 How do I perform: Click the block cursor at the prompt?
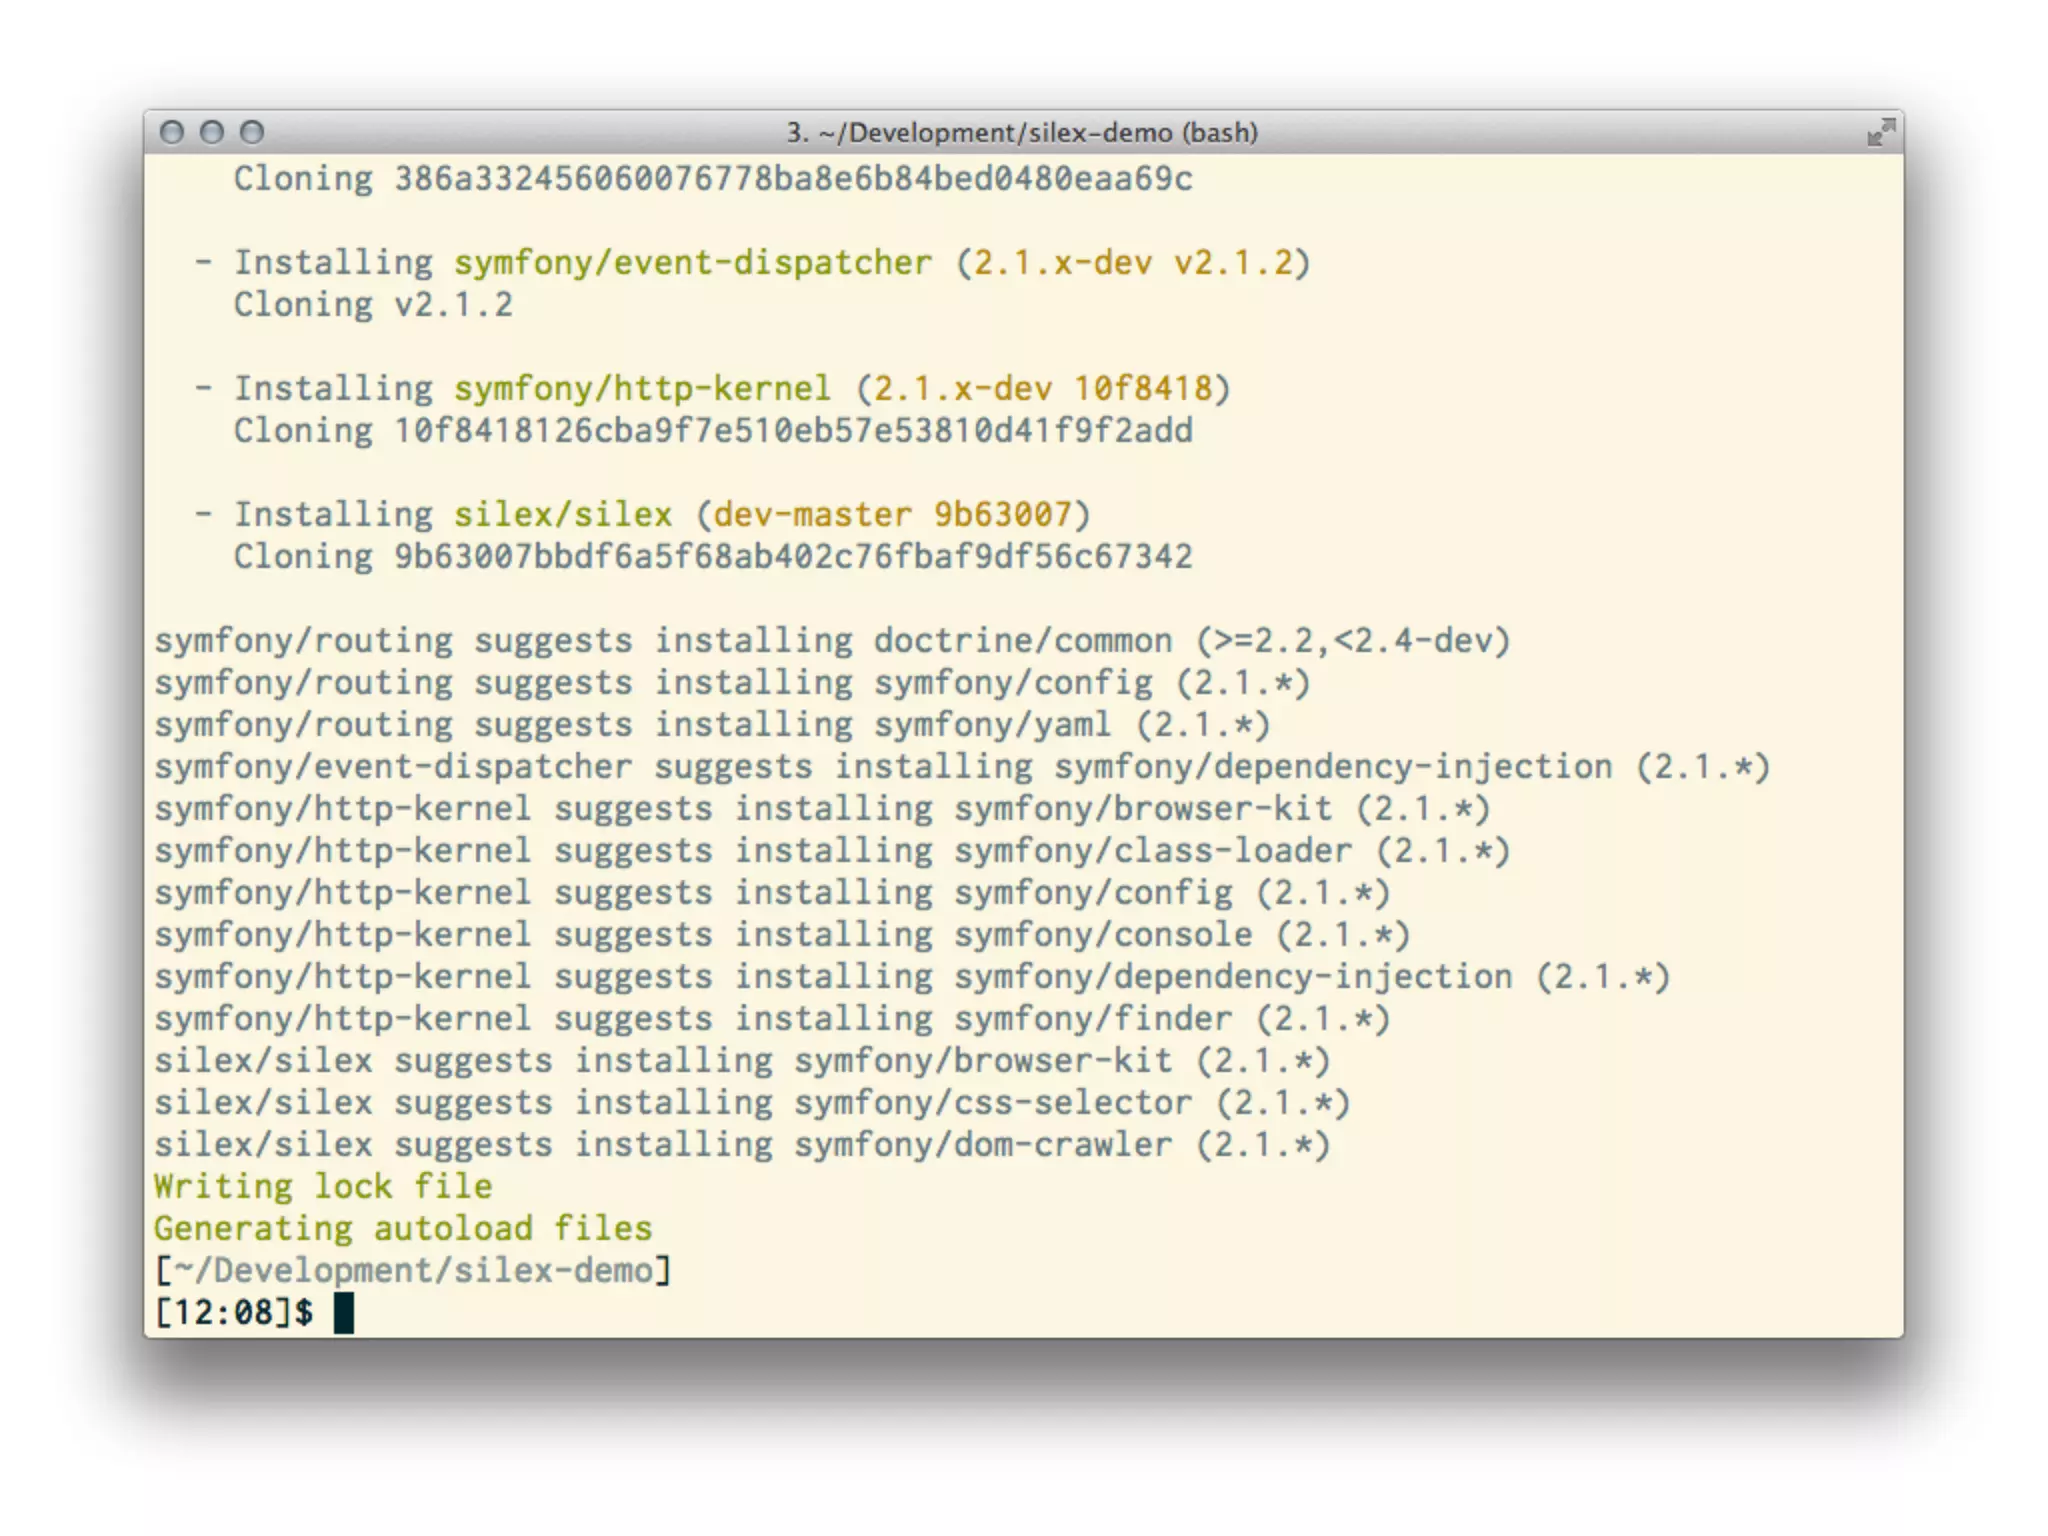(343, 1312)
